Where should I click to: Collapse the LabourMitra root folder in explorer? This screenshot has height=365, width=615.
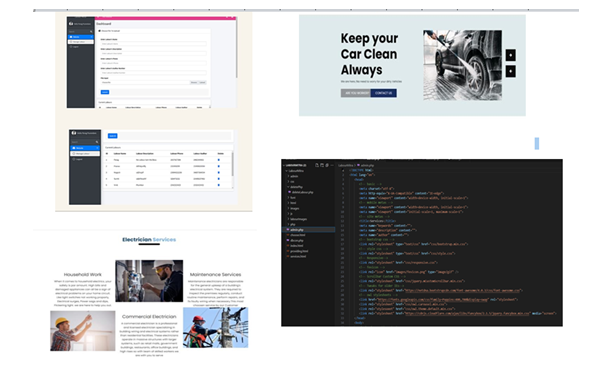coord(296,171)
